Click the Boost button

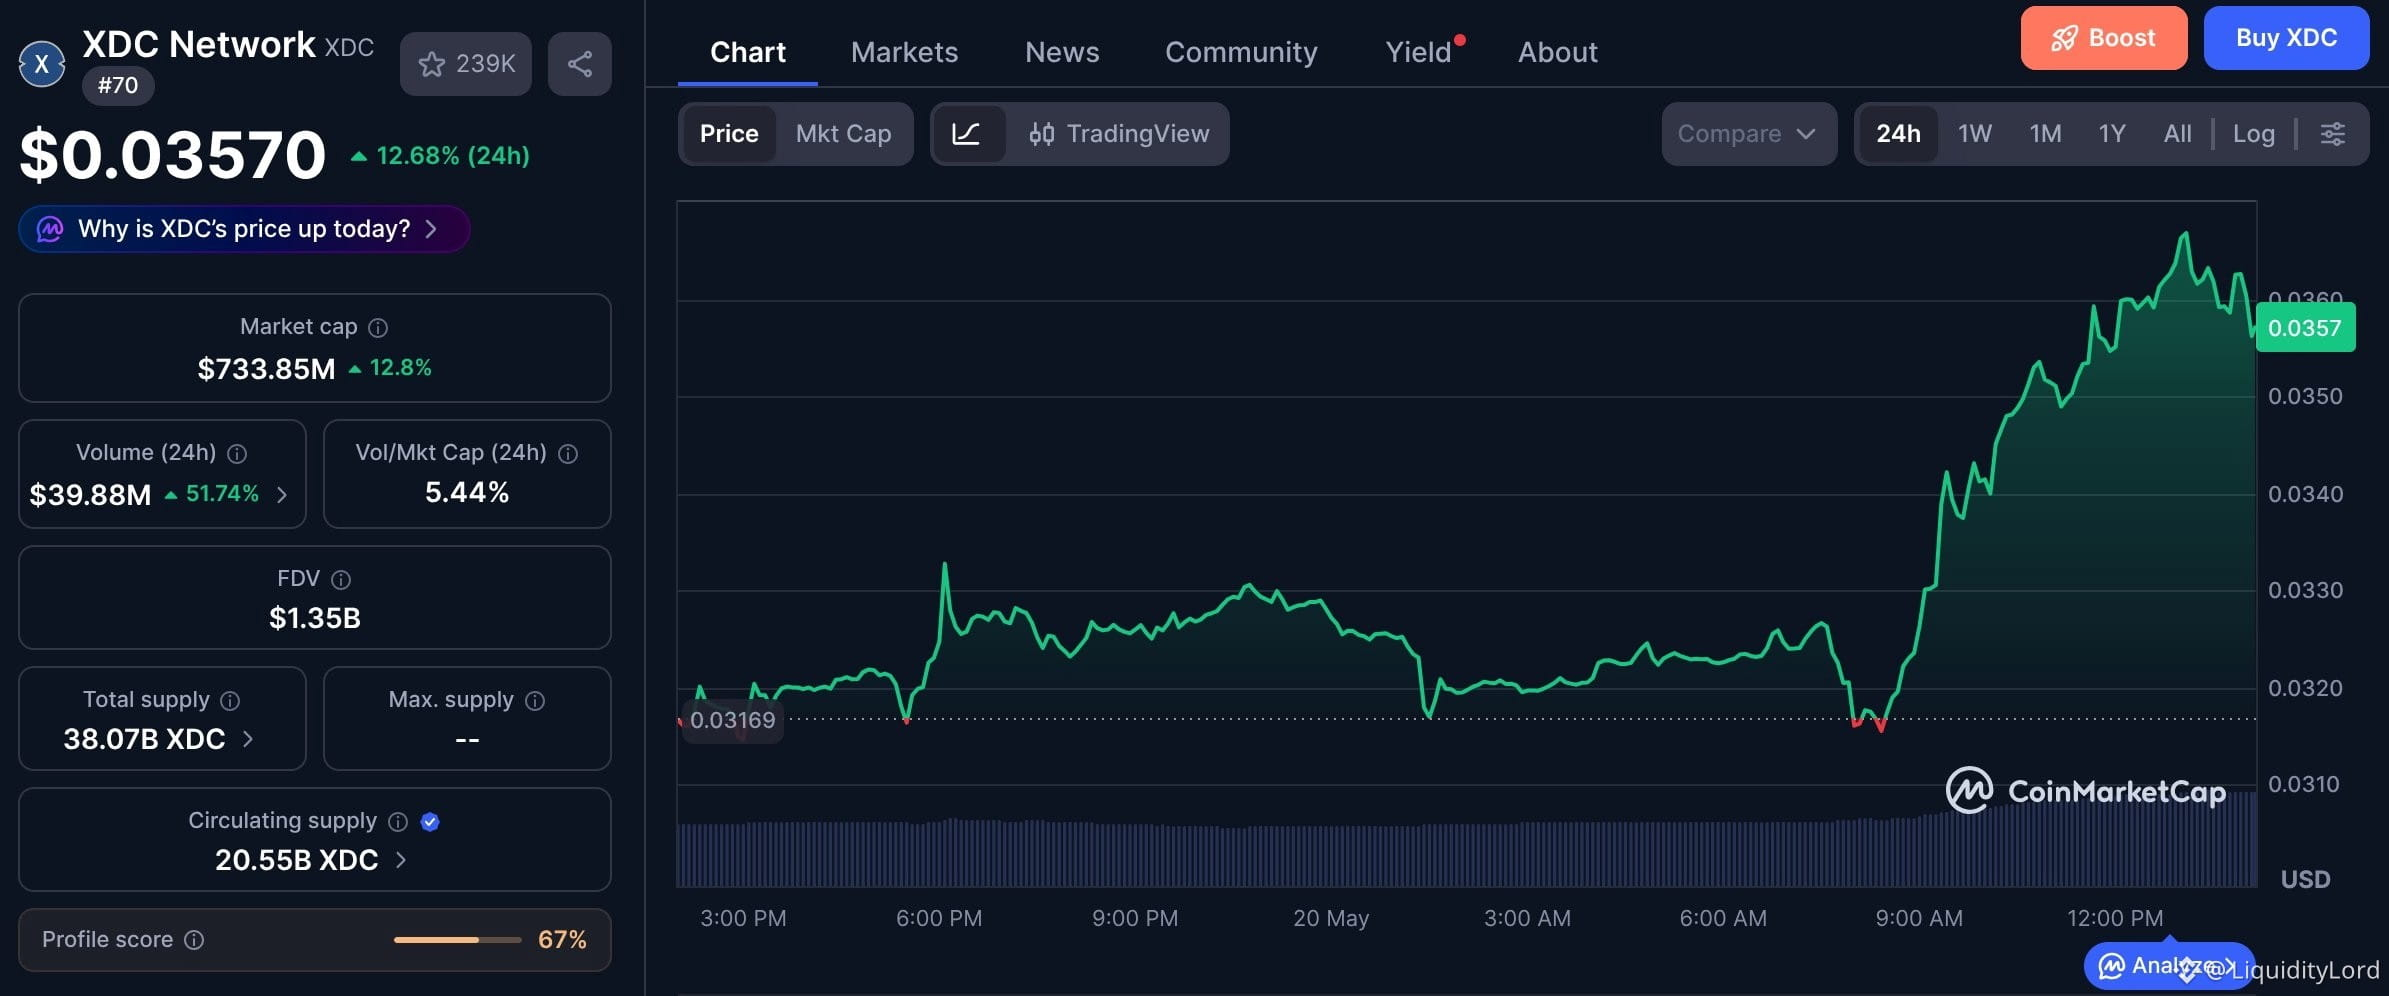pos(2104,38)
